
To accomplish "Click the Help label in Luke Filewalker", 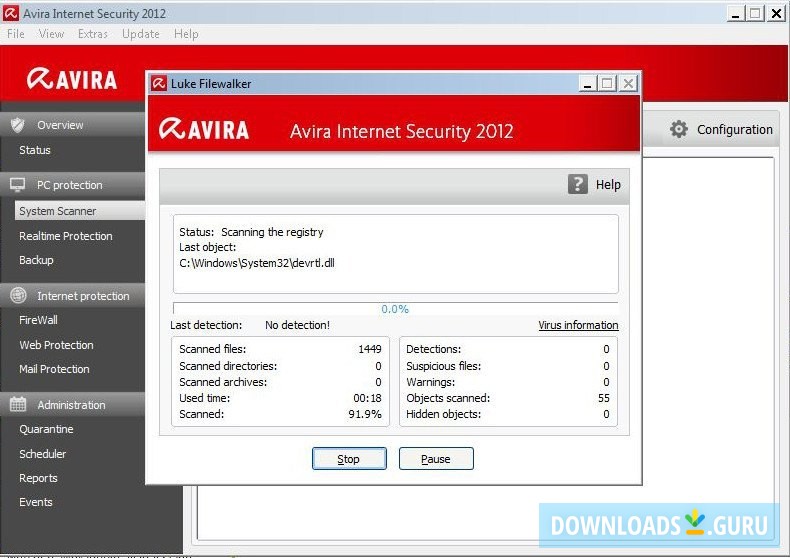I will pos(608,185).
